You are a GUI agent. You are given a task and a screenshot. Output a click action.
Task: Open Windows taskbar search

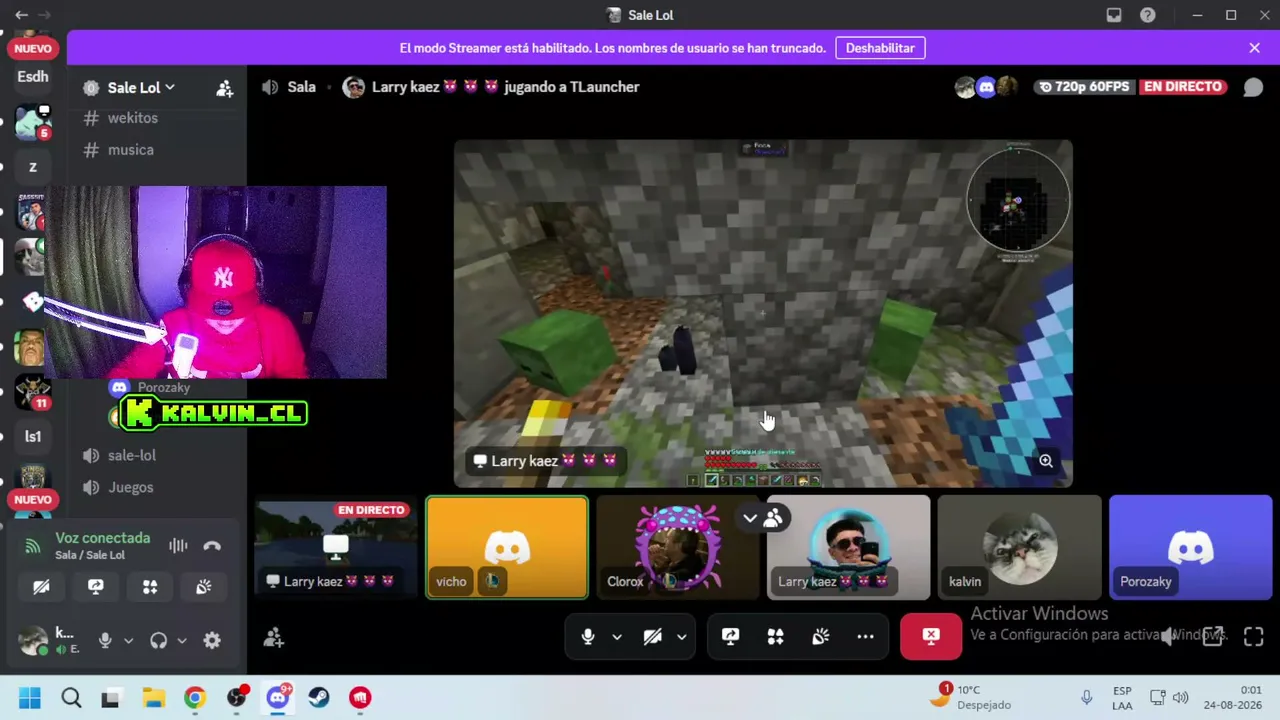coord(71,698)
